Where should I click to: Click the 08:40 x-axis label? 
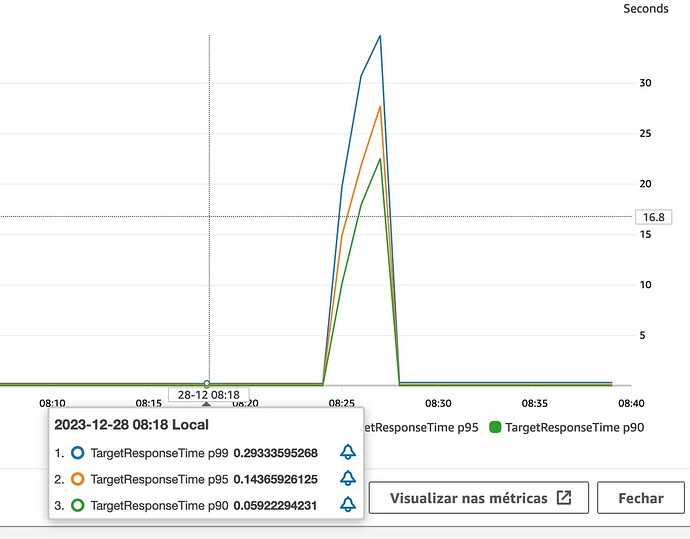tap(631, 403)
